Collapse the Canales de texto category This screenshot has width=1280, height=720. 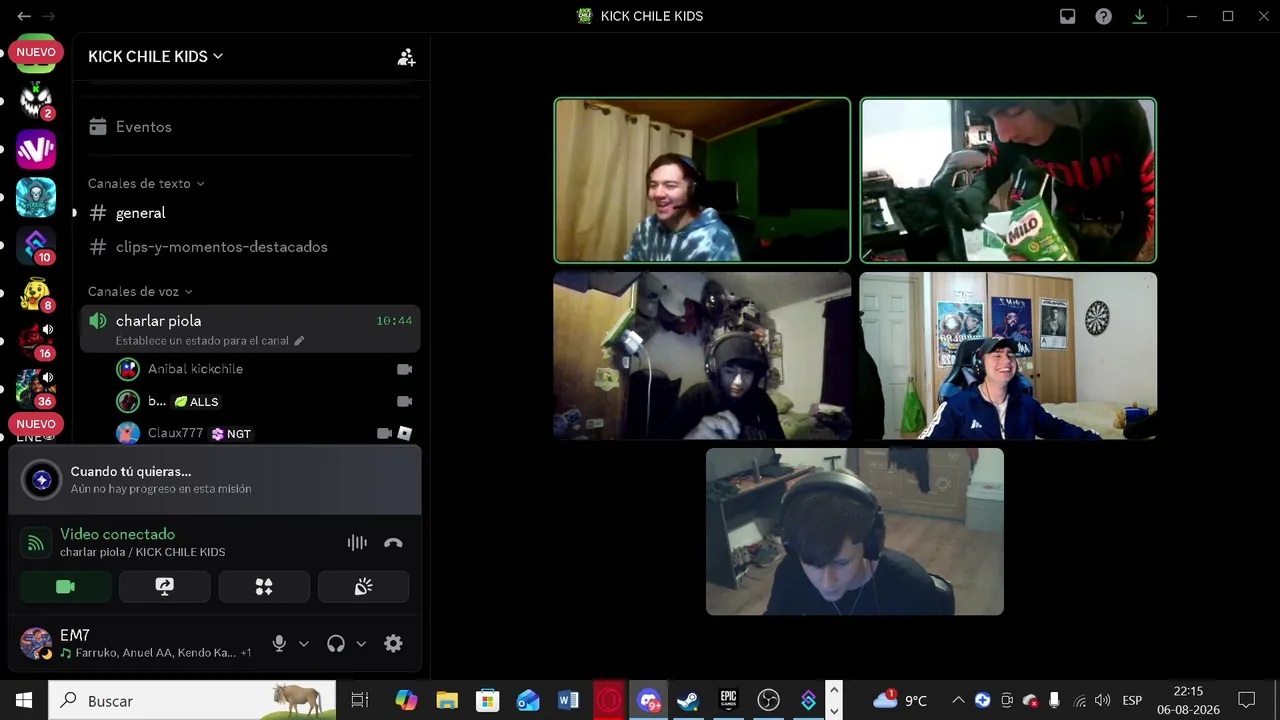(x=146, y=183)
